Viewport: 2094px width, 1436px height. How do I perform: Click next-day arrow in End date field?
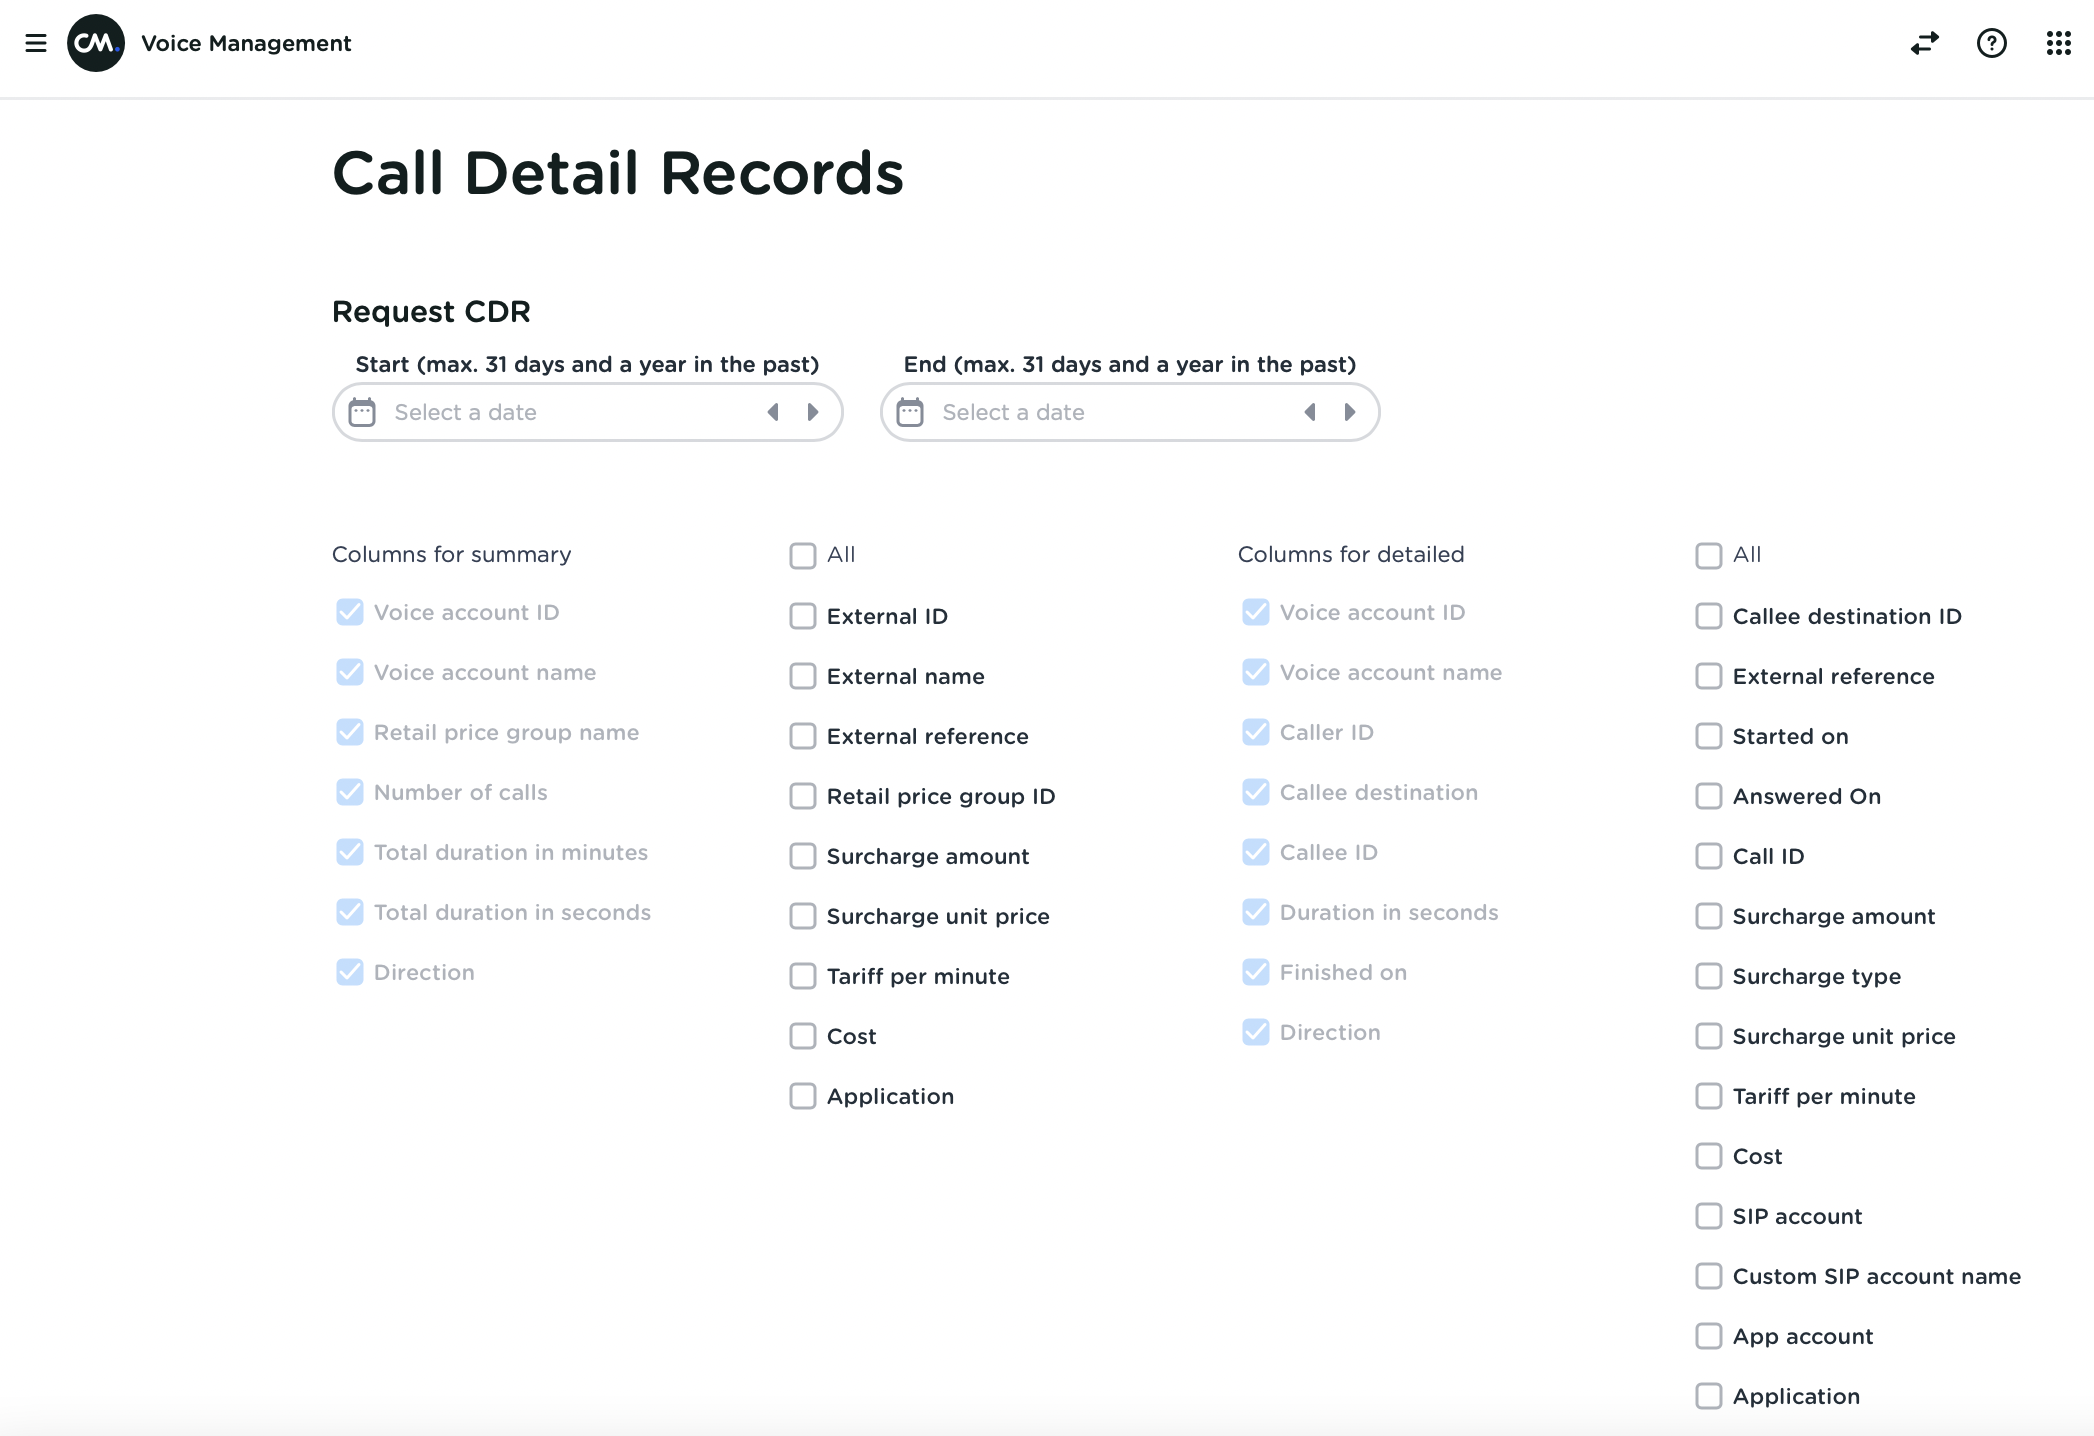pyautogui.click(x=1350, y=412)
